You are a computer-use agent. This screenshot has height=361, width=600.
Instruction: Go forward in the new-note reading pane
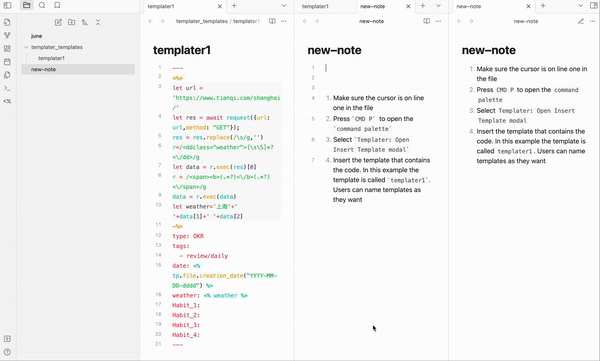click(x=471, y=21)
